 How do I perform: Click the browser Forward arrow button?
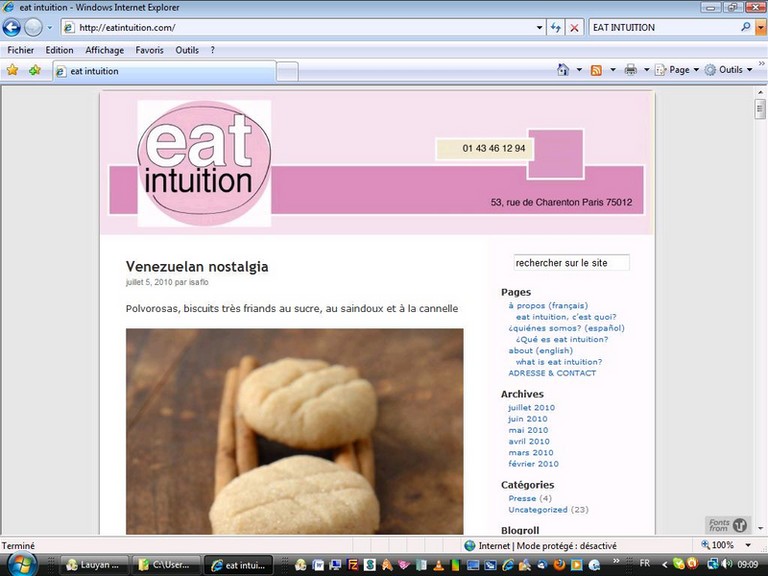(33, 27)
